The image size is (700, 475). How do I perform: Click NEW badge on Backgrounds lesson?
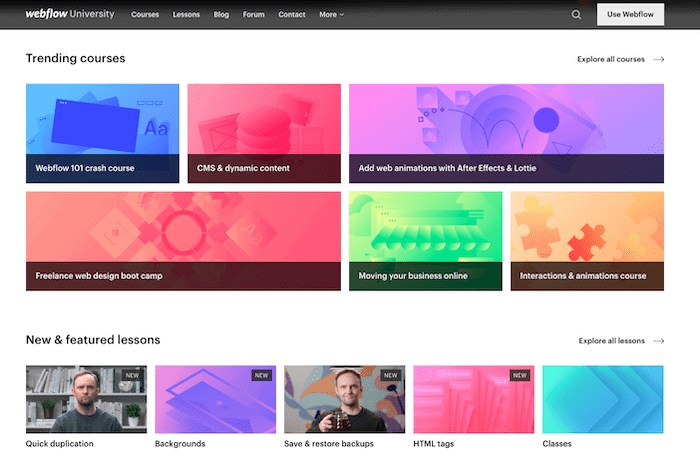(x=262, y=375)
